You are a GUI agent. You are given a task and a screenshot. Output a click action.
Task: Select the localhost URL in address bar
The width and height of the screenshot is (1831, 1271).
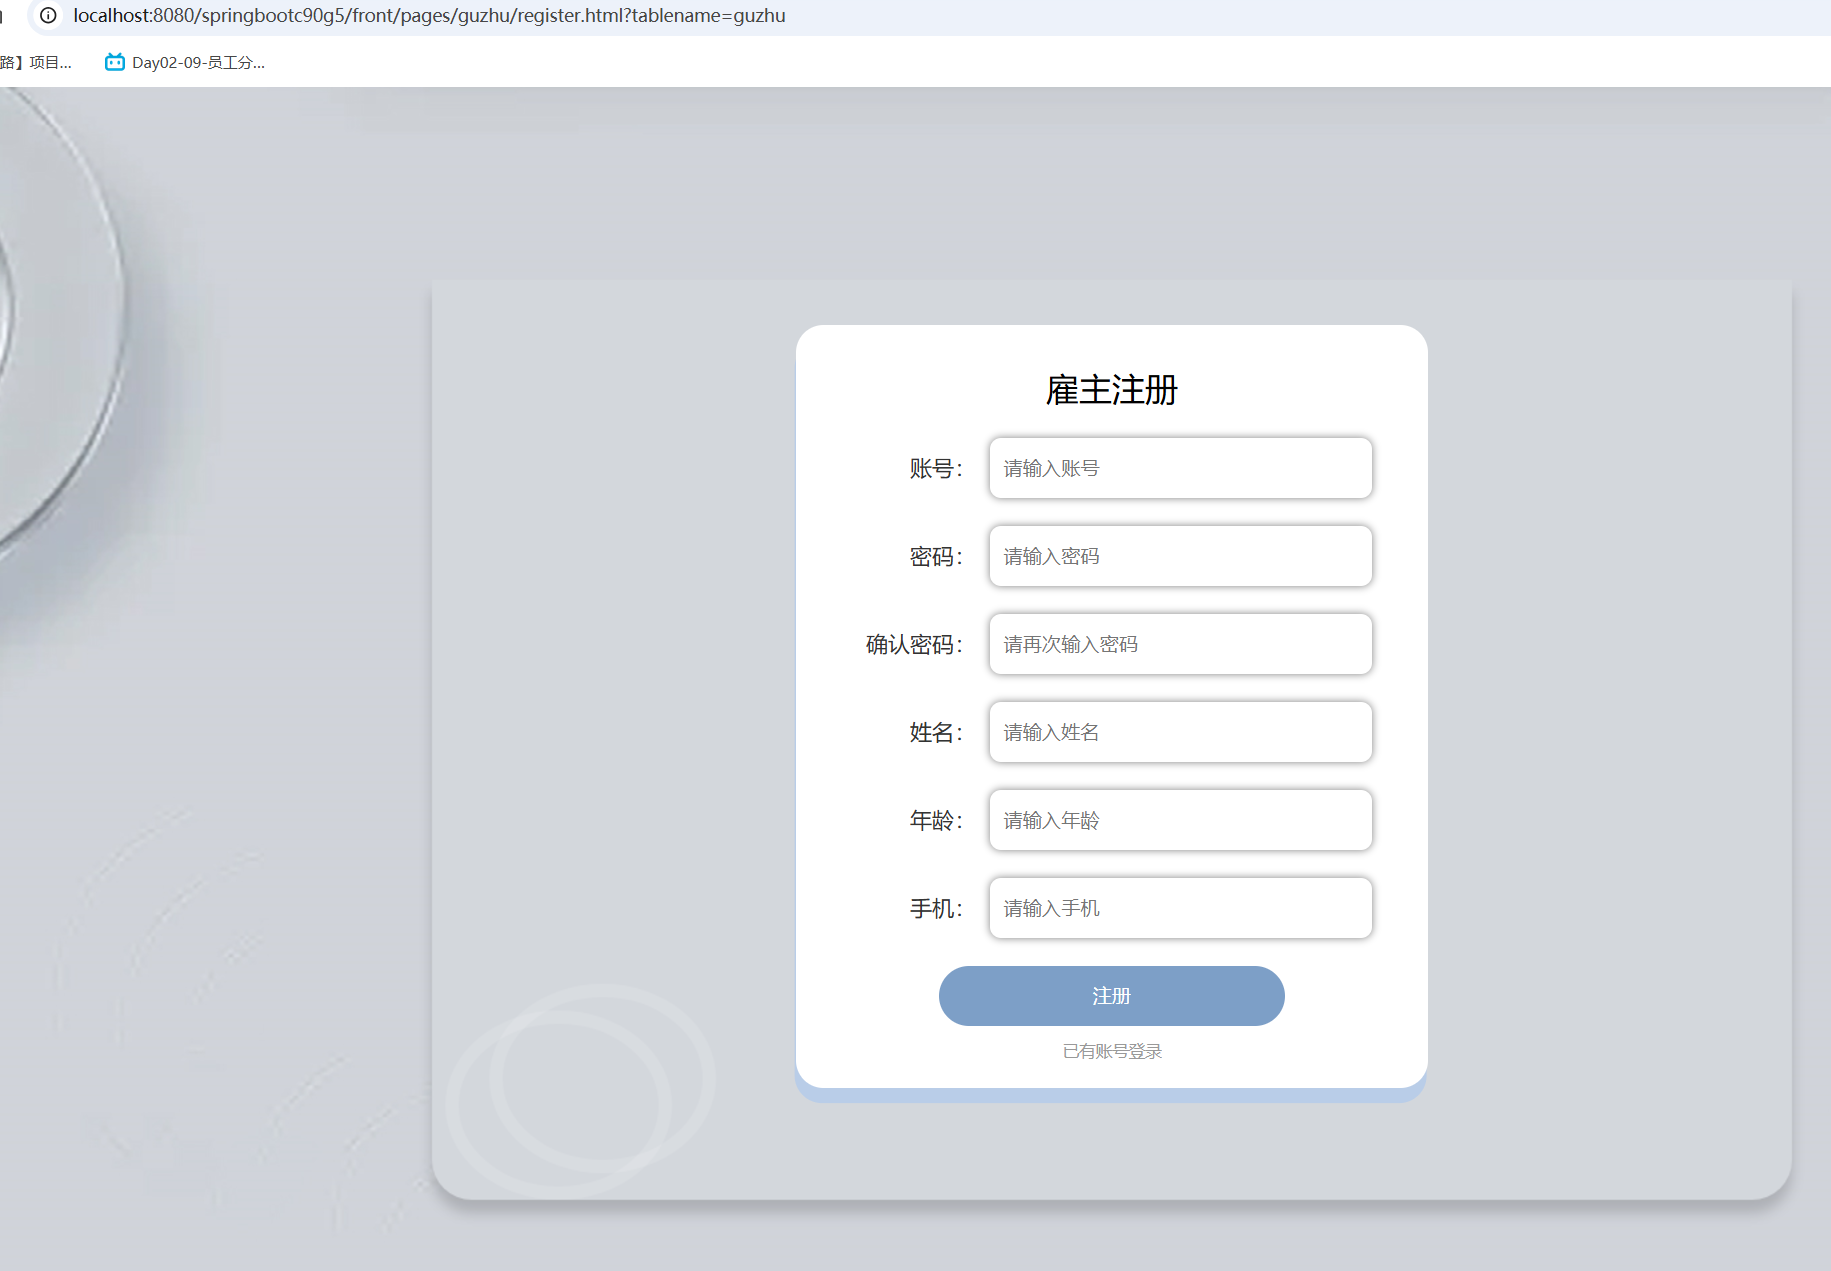(x=429, y=16)
